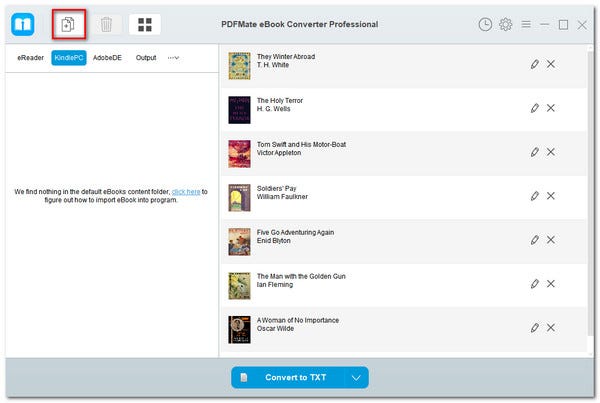Click They Winter Abroad cover thumbnail

pyautogui.click(x=240, y=66)
